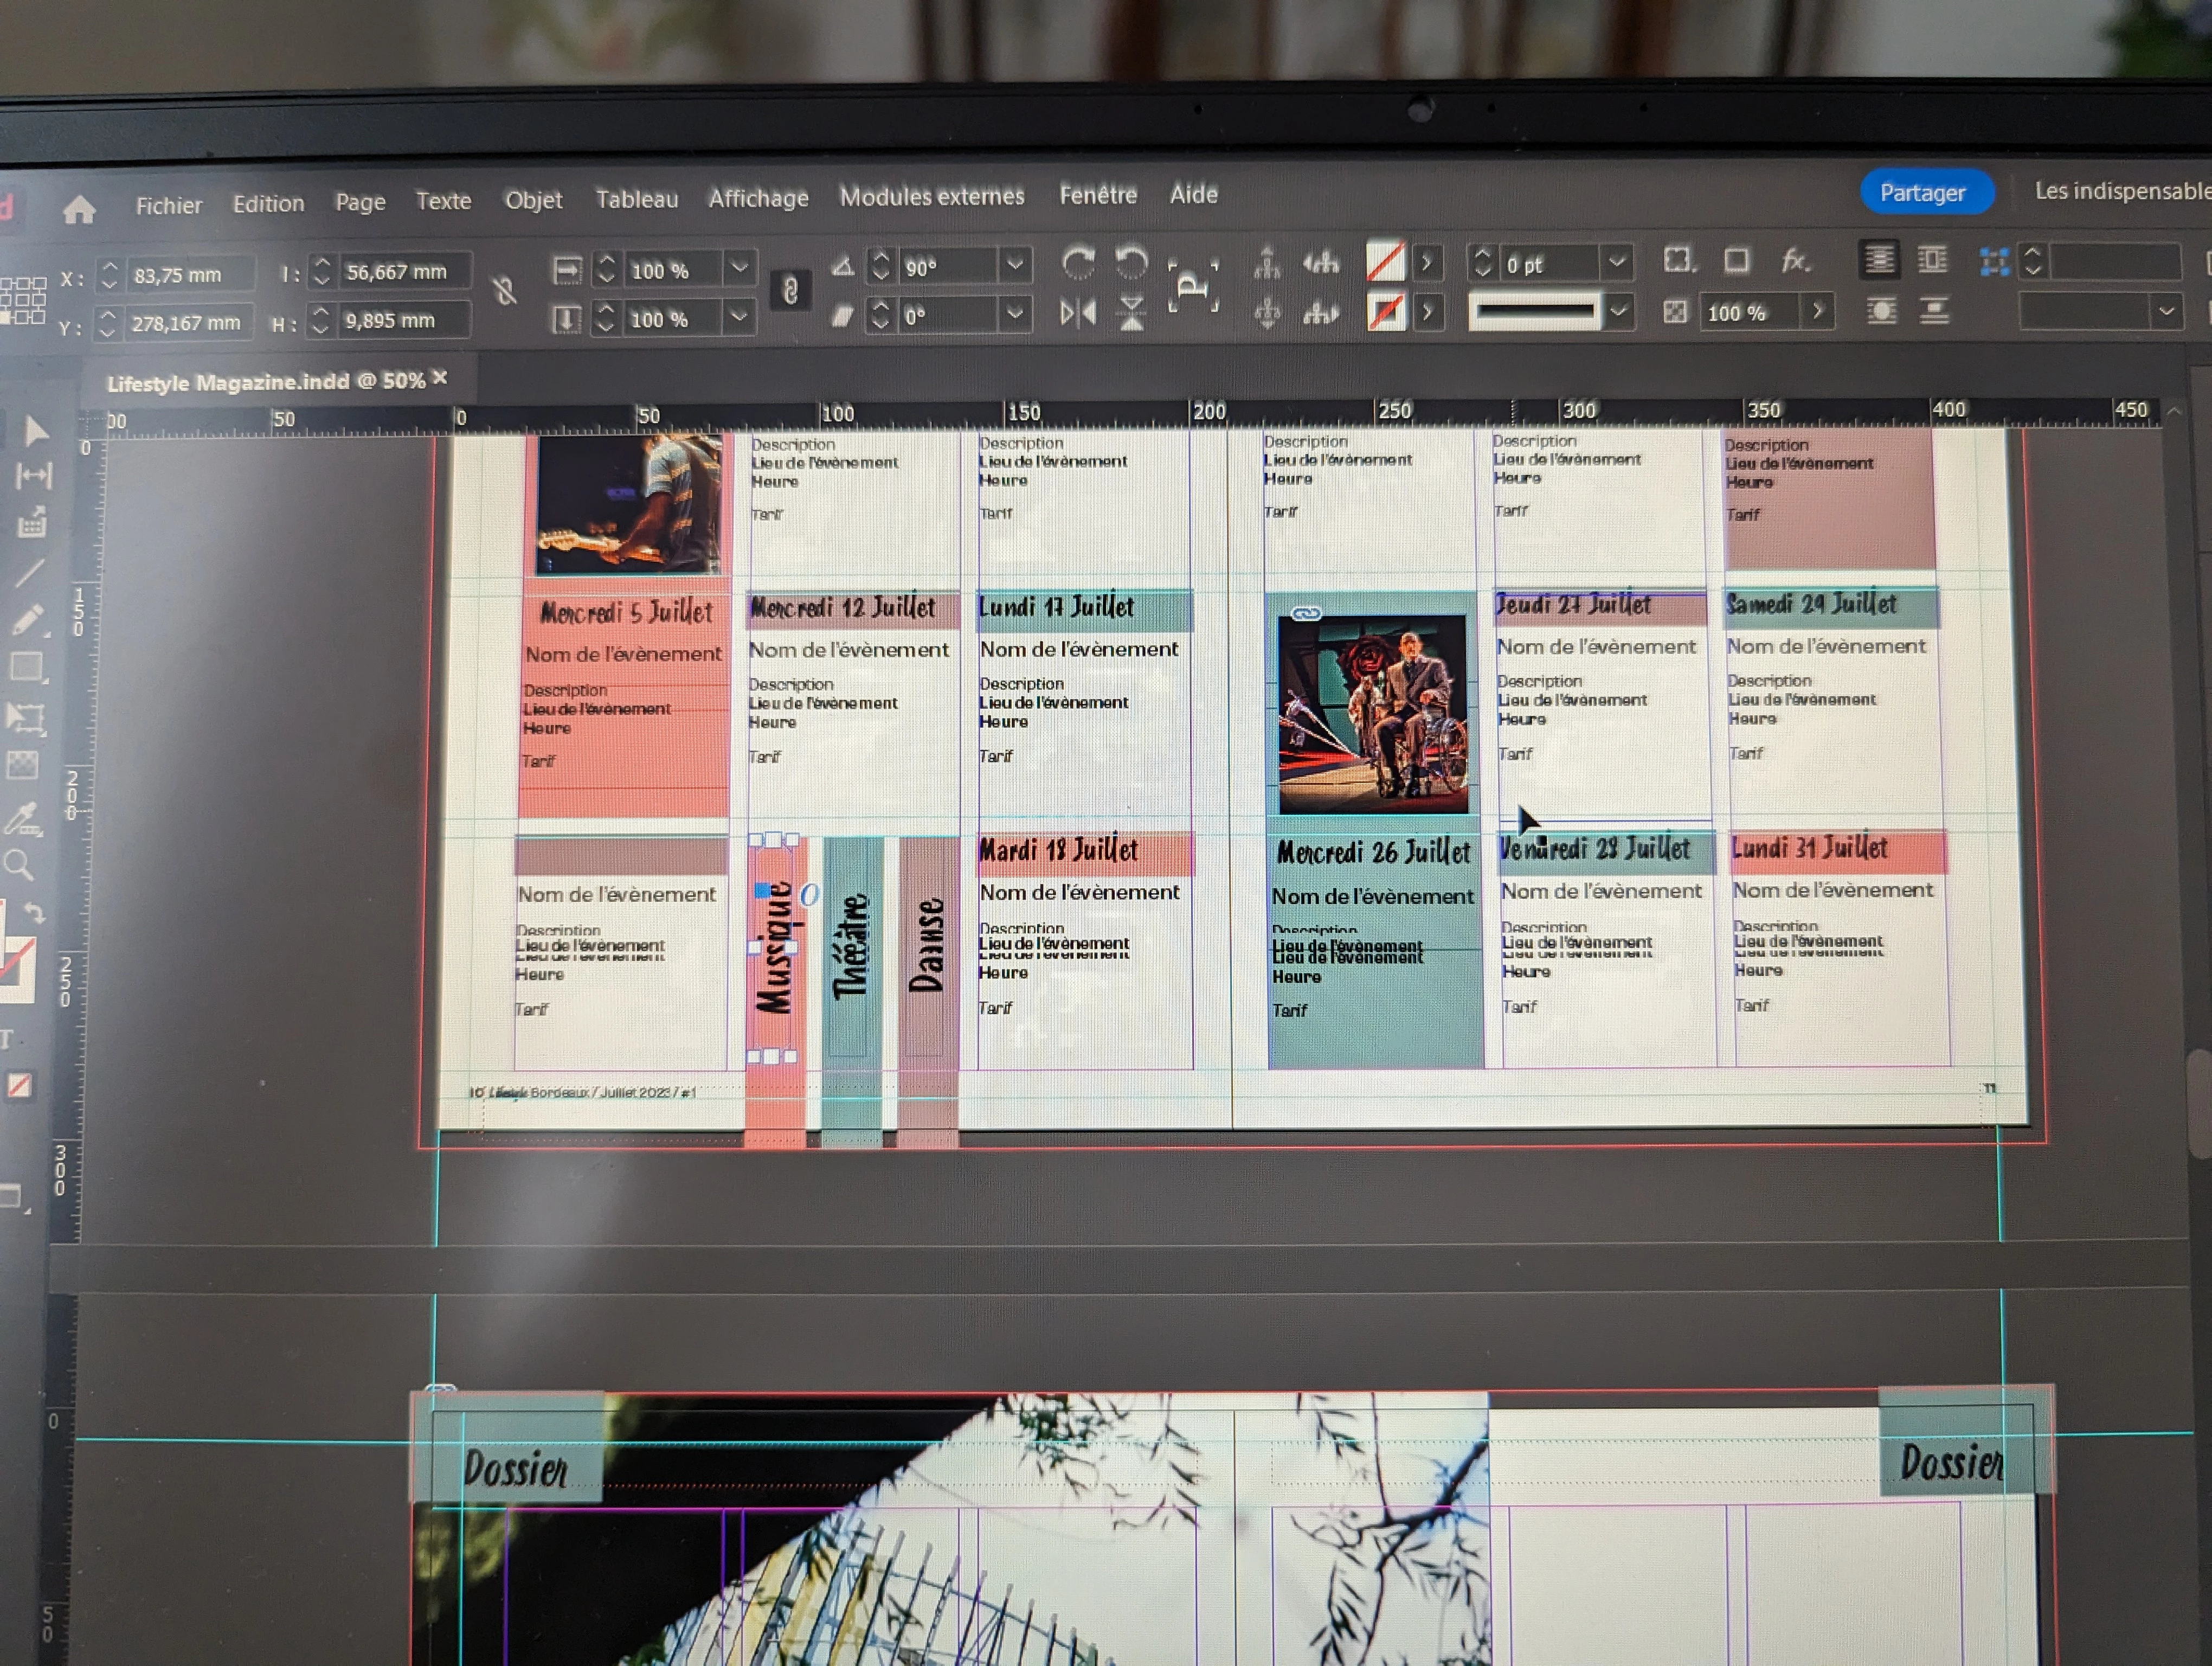Open the Objet menu
The image size is (2212, 1666).
[533, 200]
